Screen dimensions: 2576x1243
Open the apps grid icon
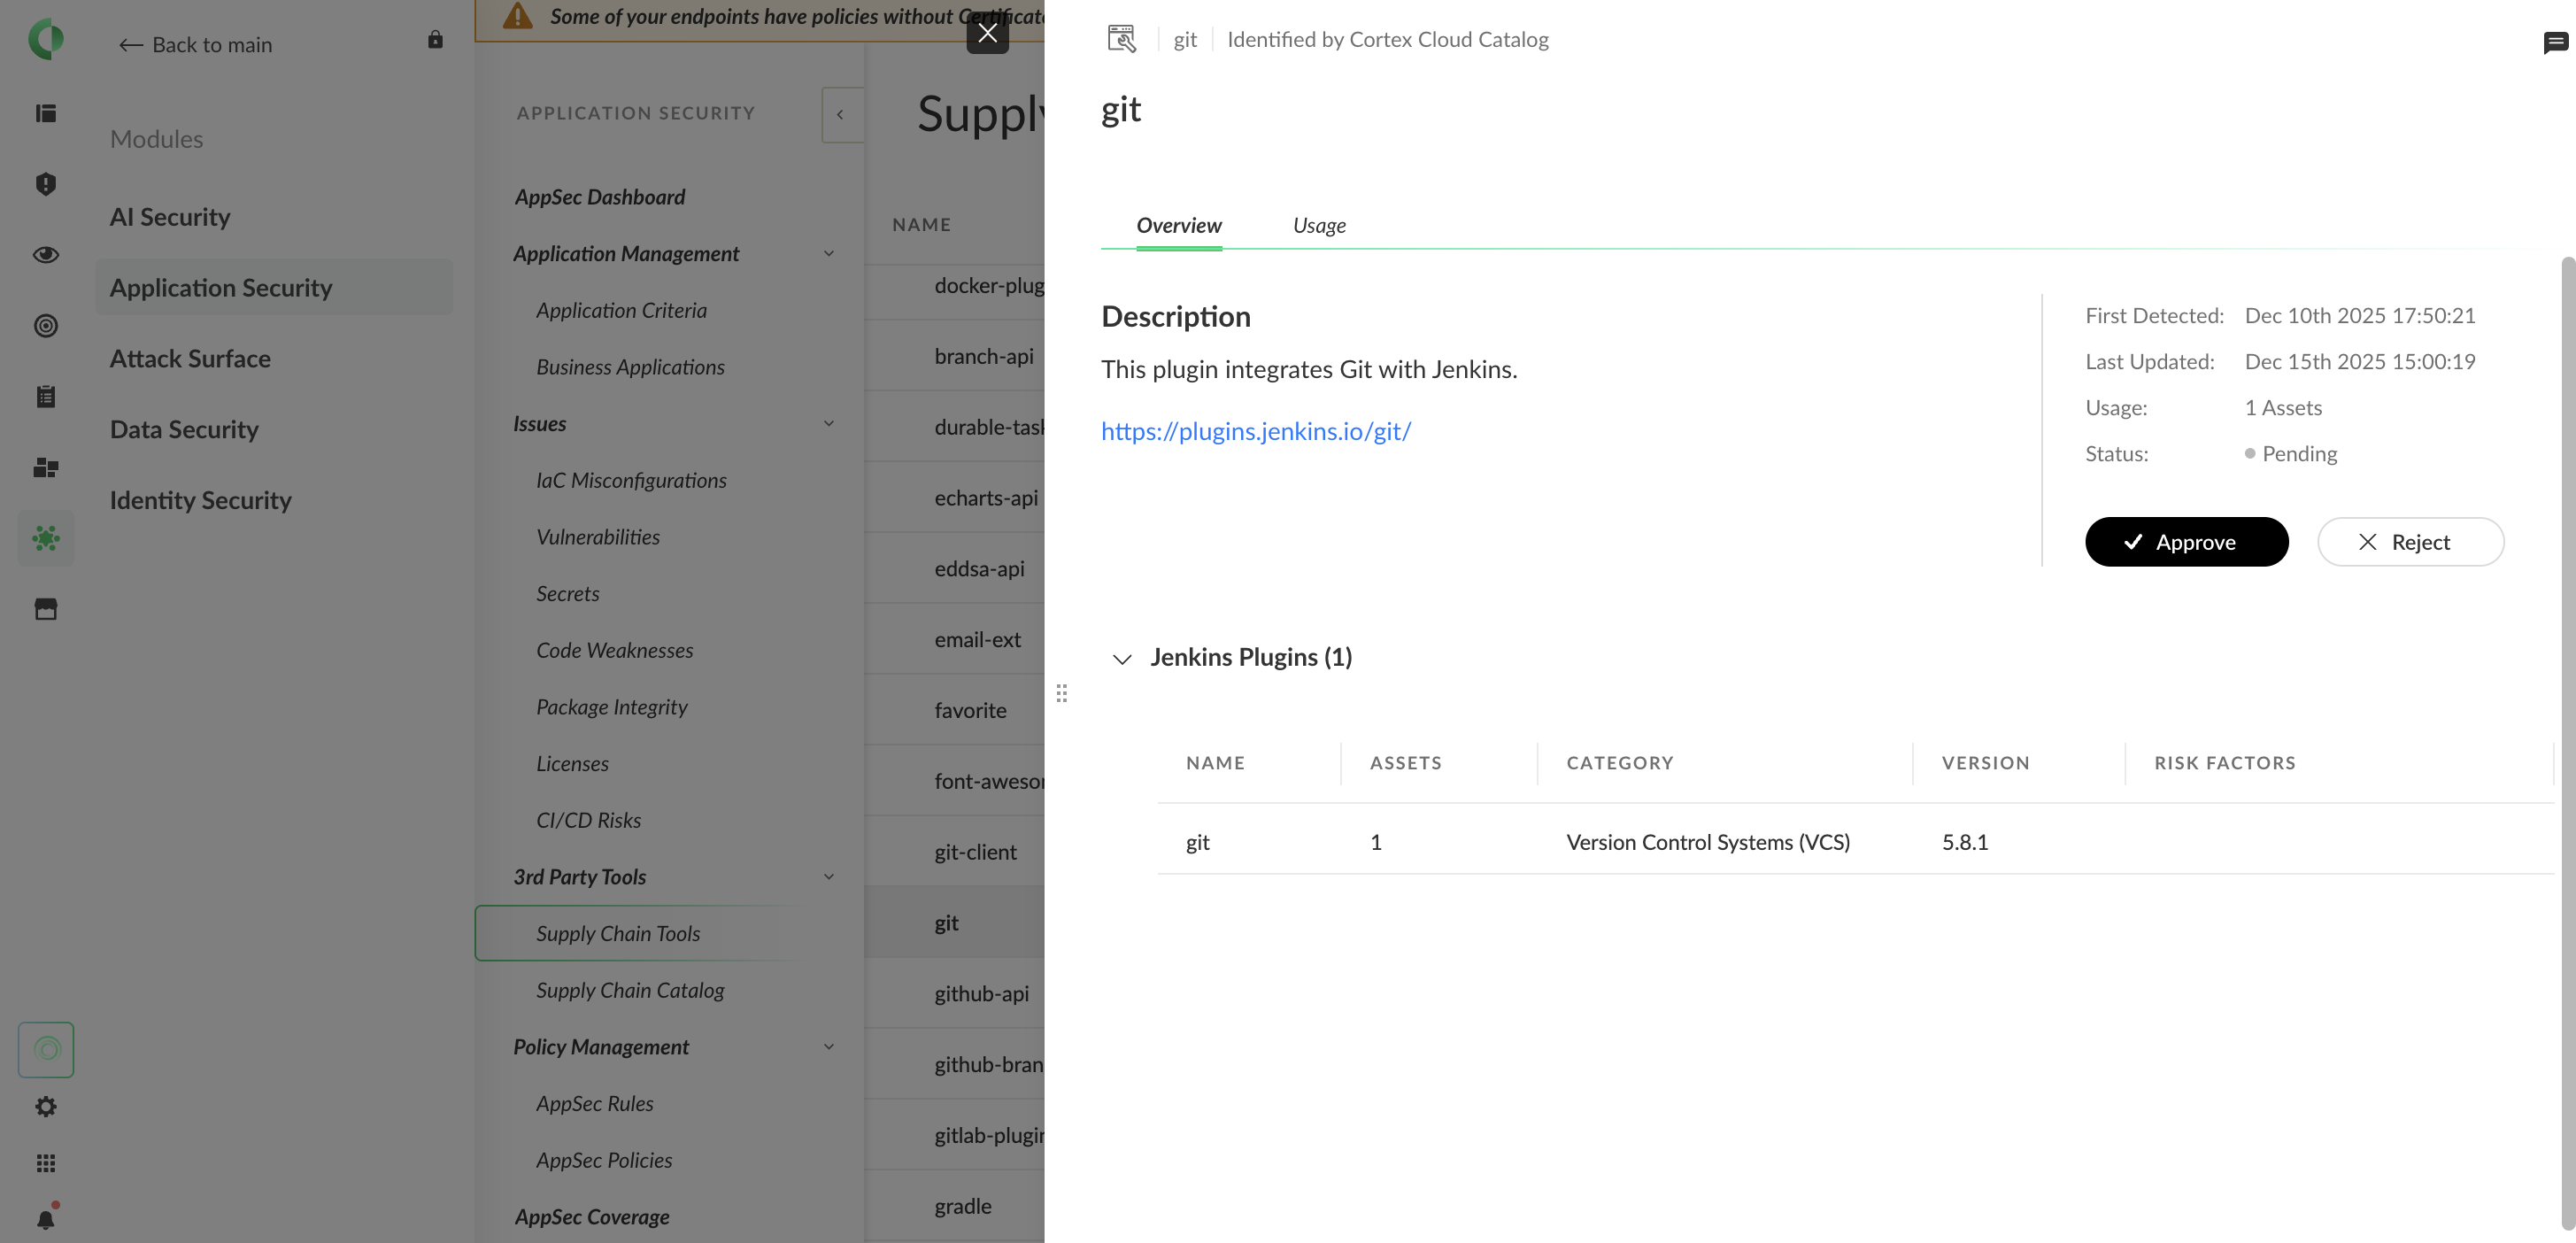click(46, 1163)
